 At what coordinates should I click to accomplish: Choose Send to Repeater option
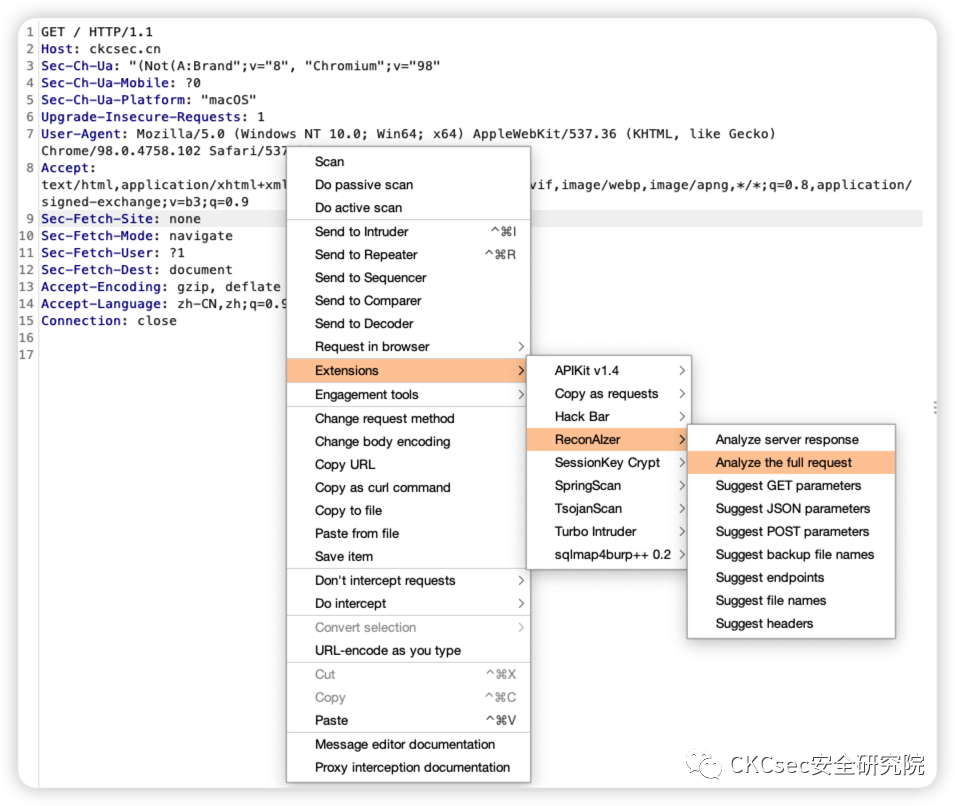tap(366, 255)
